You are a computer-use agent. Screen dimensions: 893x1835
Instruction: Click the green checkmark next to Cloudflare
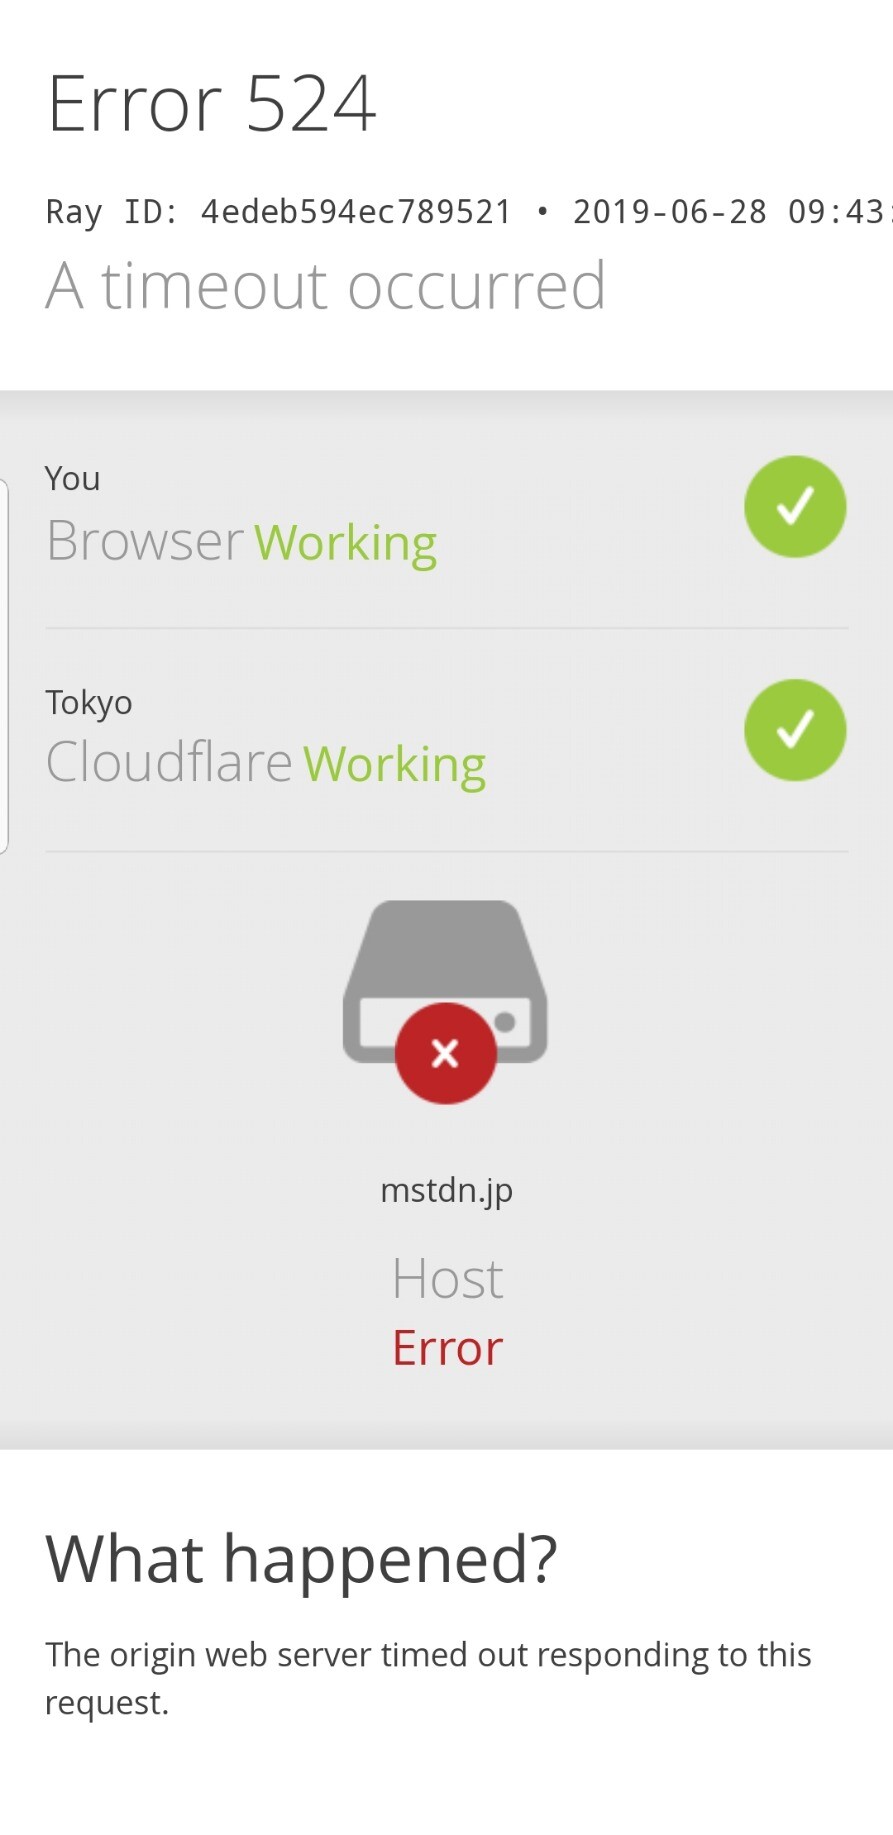click(795, 730)
